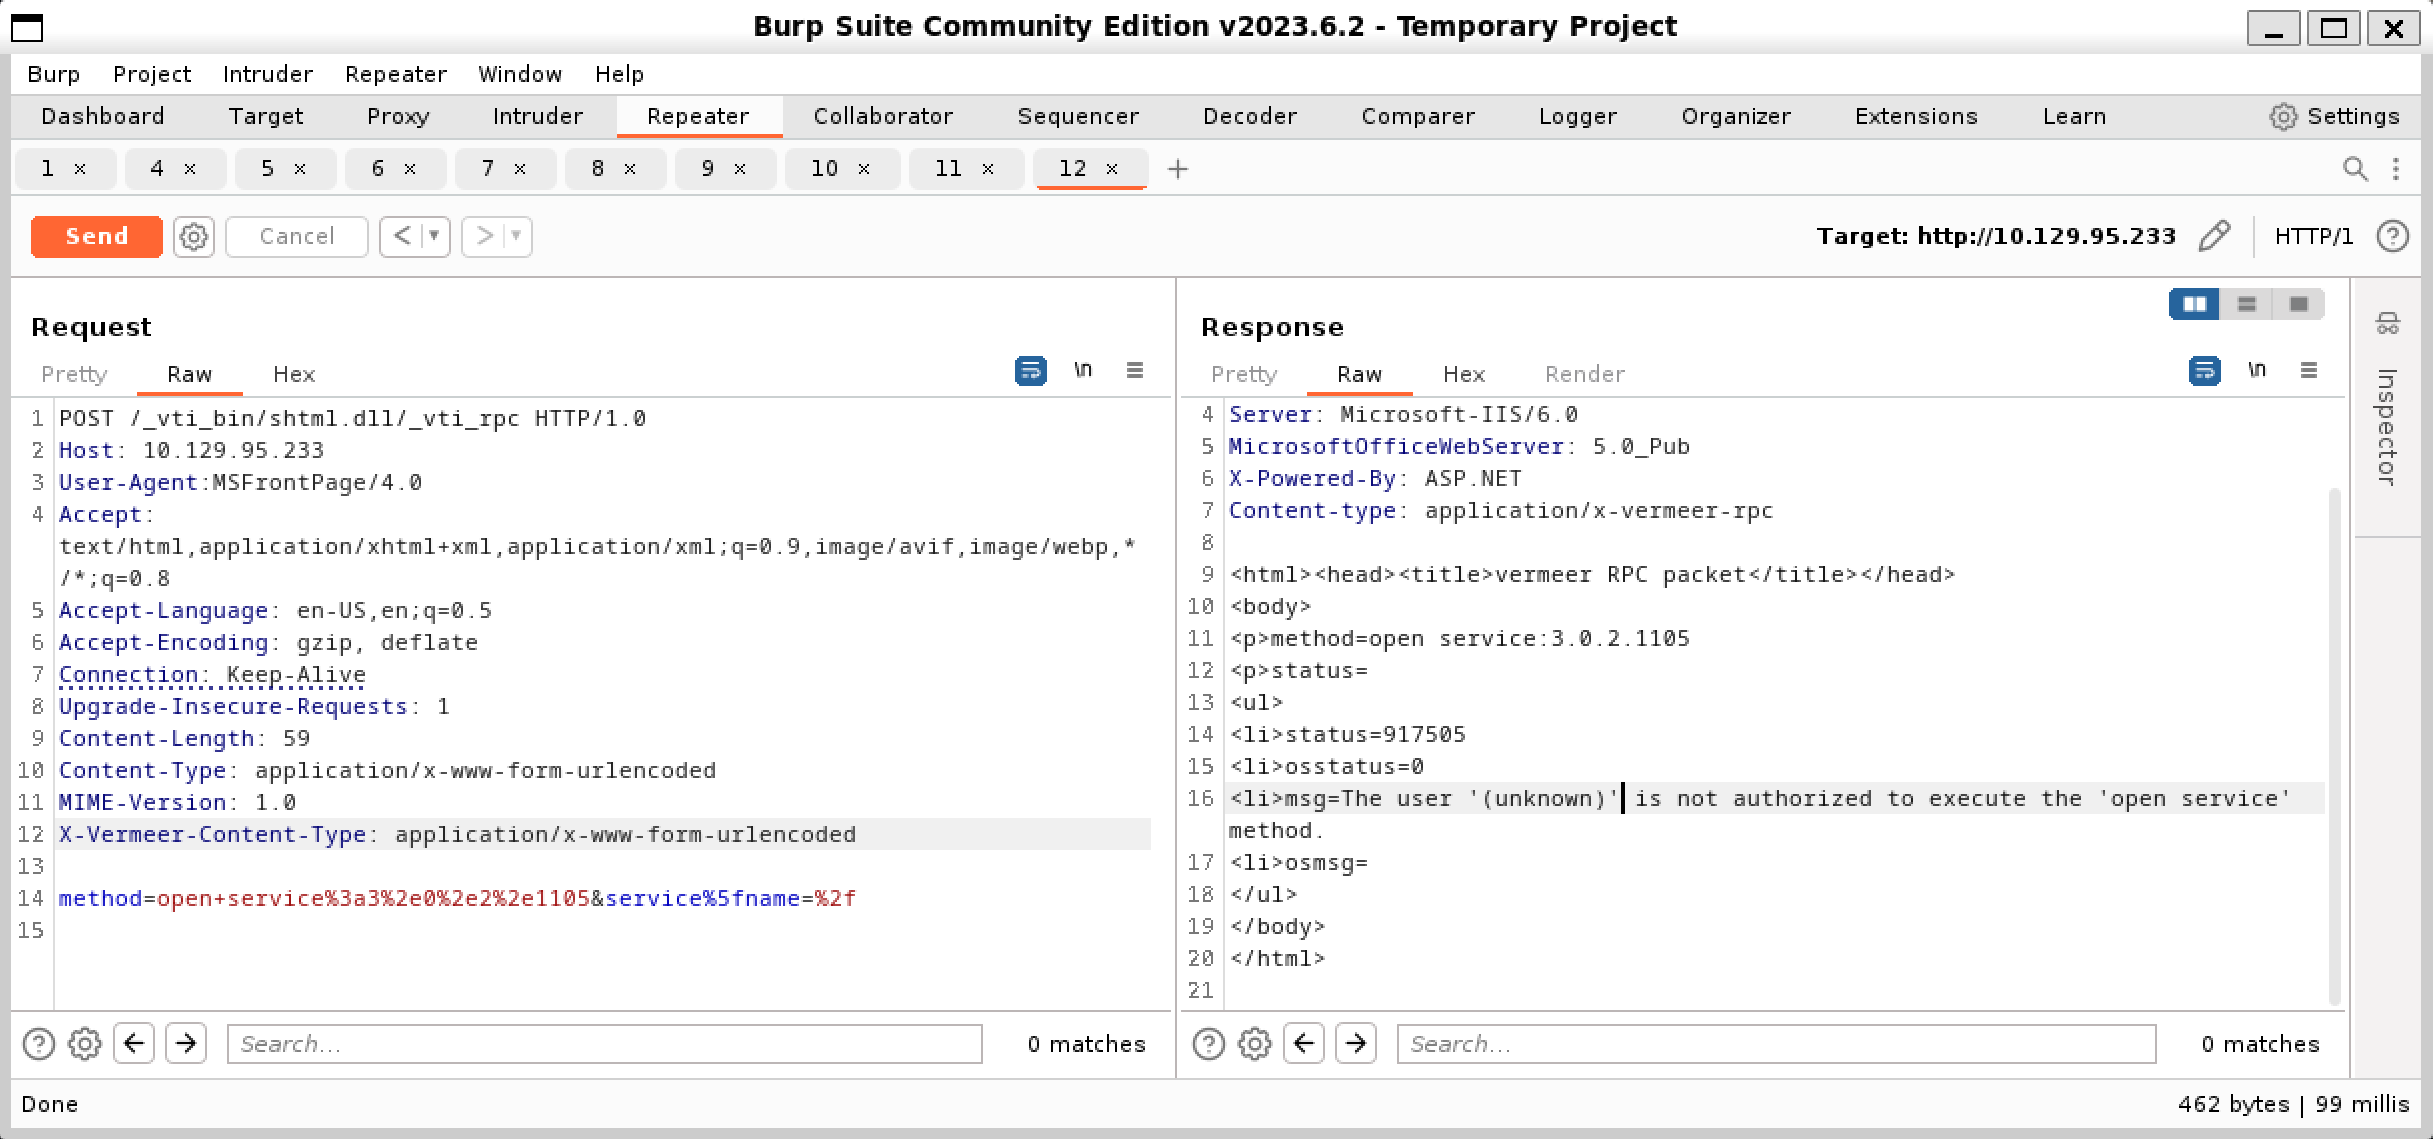The width and height of the screenshot is (2433, 1139).
Task: Click the response search help question icon
Action: tap(1208, 1044)
